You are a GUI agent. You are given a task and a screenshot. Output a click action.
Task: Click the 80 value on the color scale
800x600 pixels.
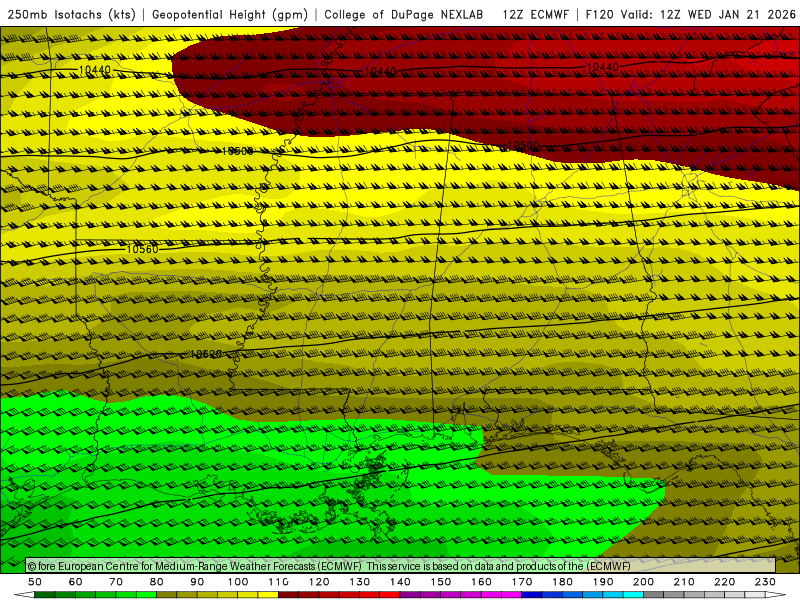(157, 582)
